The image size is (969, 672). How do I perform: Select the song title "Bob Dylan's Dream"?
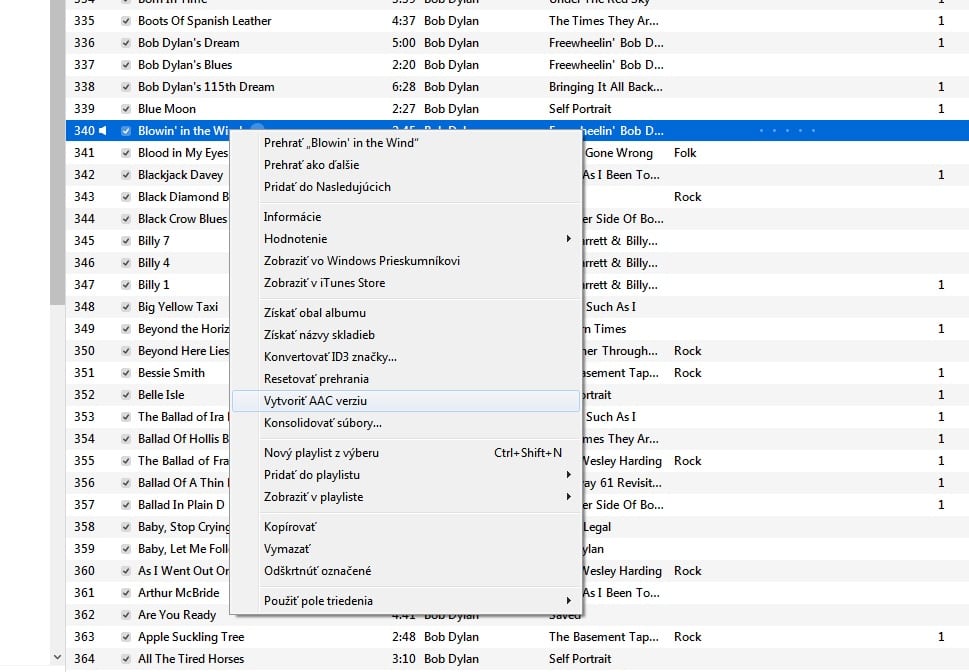[188, 43]
